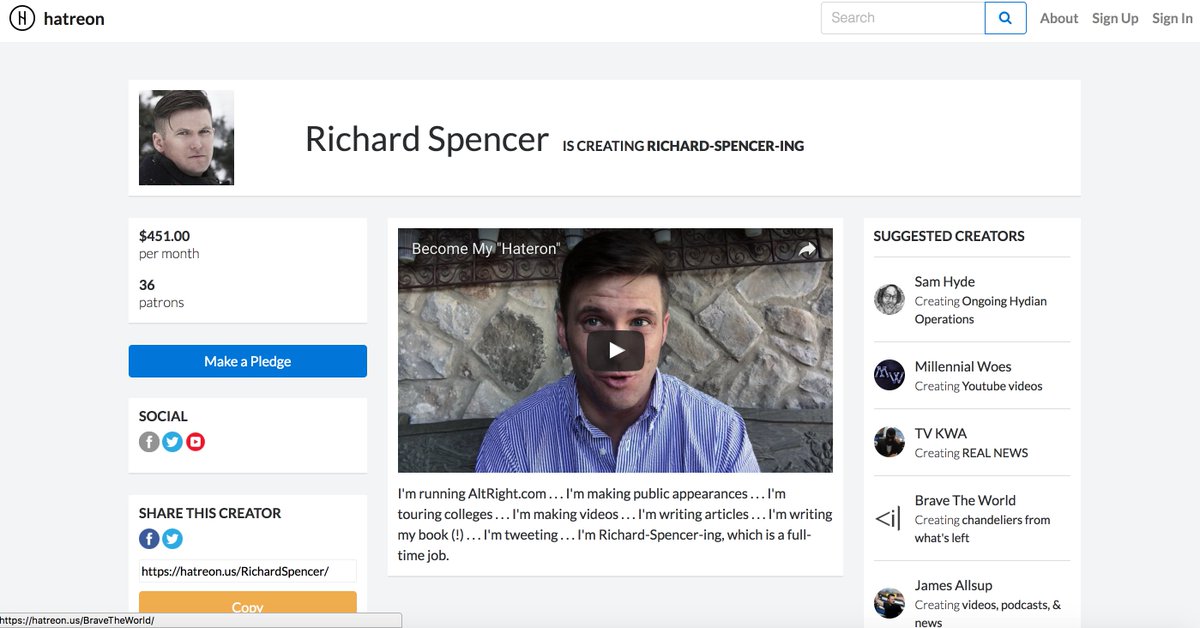Share creator via Twitter icon

pyautogui.click(x=172, y=539)
